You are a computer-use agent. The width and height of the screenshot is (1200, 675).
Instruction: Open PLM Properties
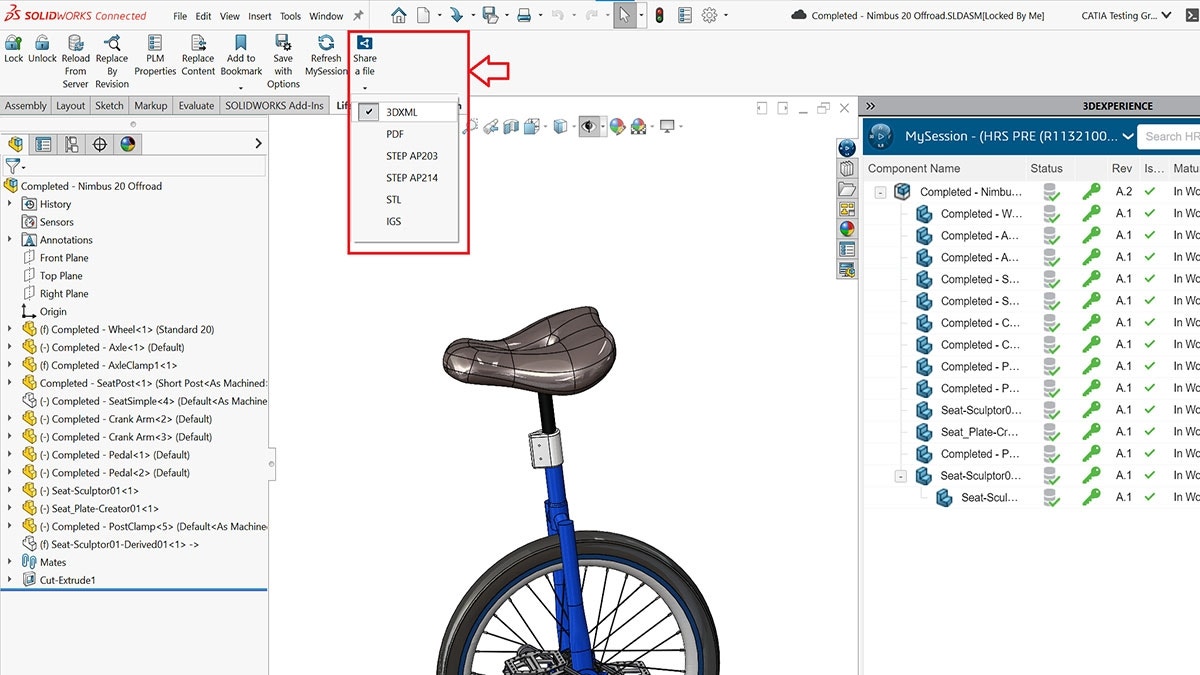[155, 55]
